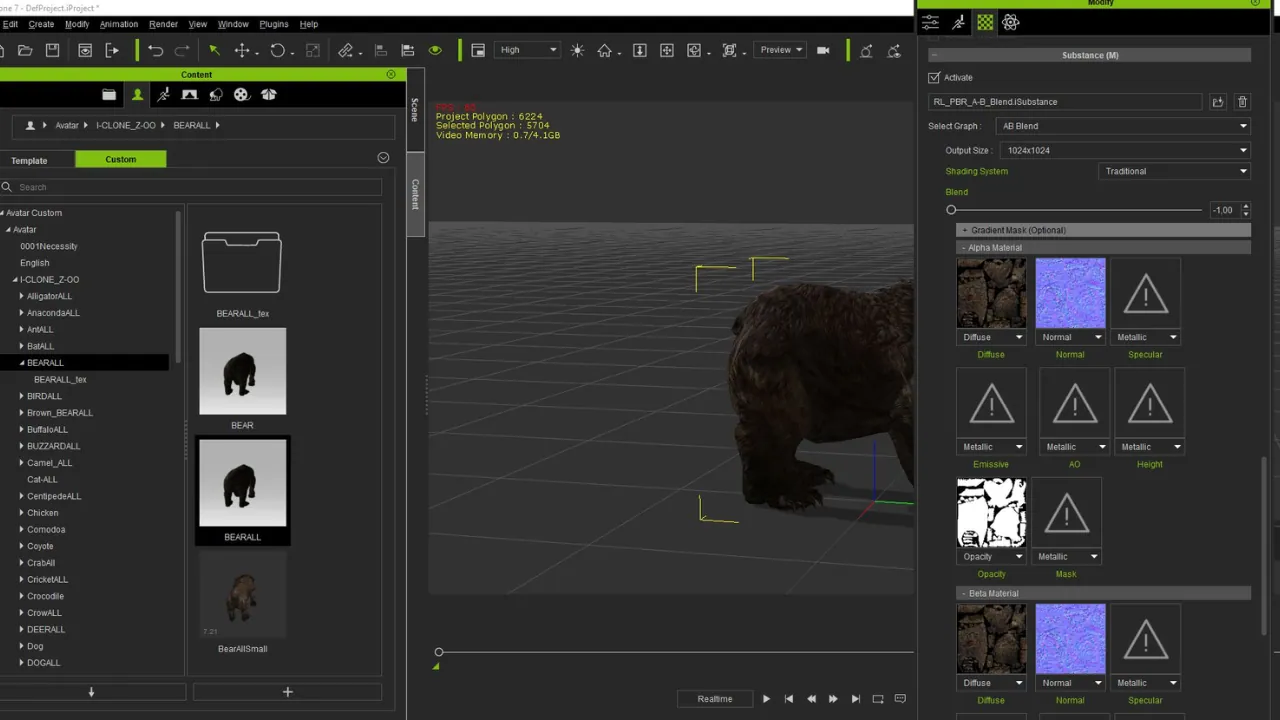1280x720 pixels.
Task: Open the Animation menu
Action: click(119, 24)
